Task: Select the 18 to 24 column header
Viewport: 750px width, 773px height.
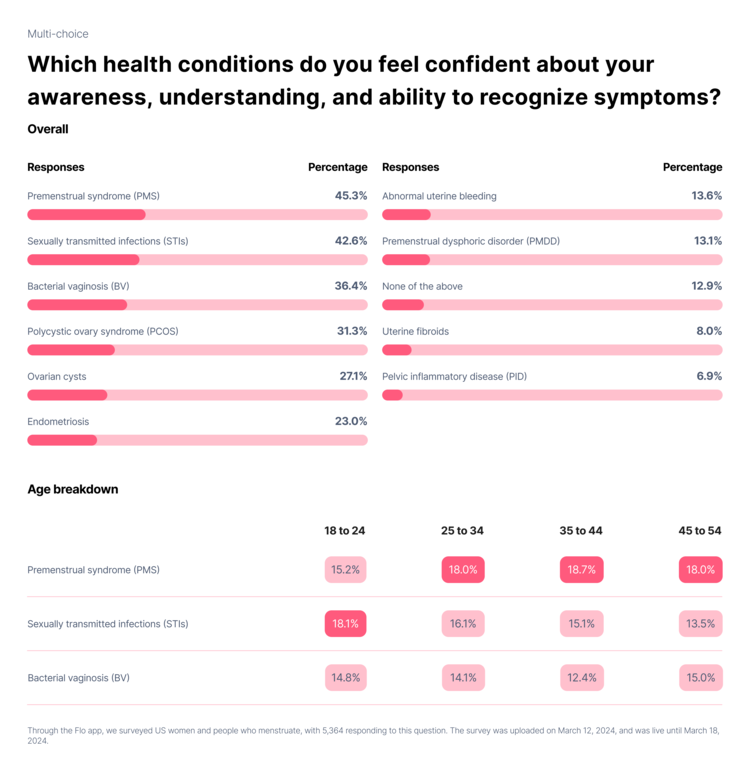Action: click(x=345, y=530)
